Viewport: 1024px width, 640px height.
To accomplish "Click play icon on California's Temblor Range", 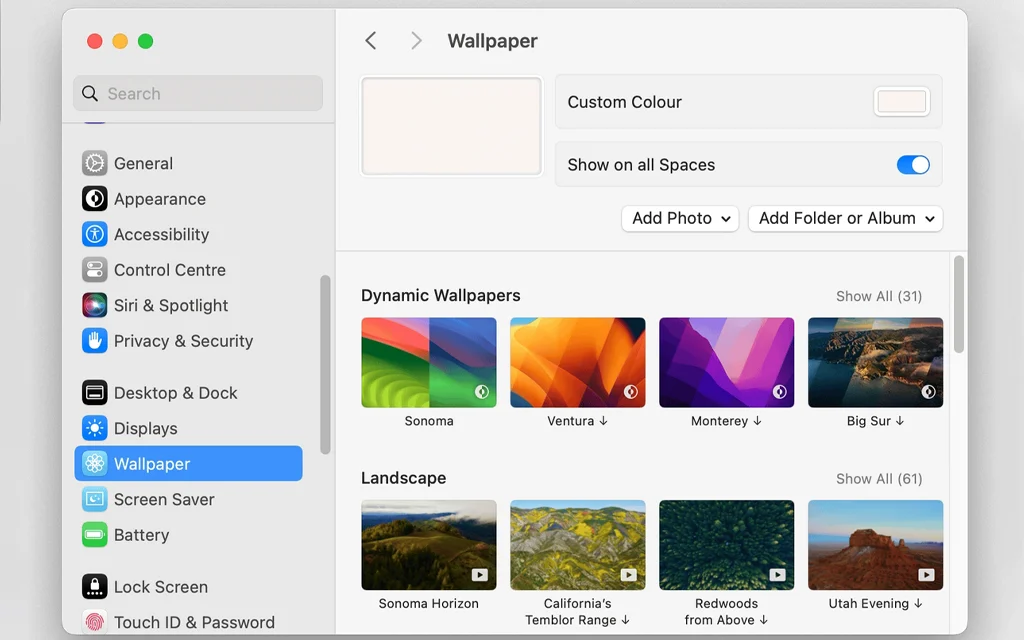I will point(629,575).
